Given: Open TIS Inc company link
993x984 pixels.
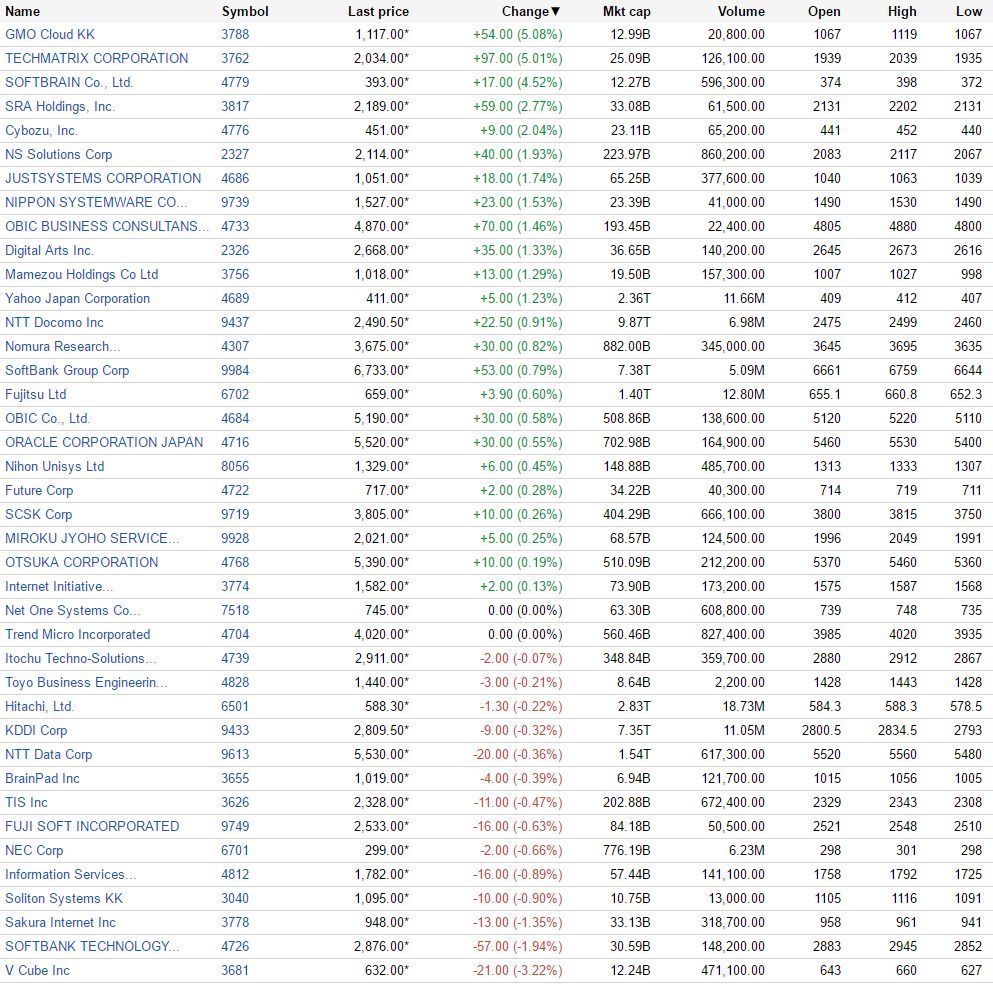Looking at the screenshot, I should (26, 804).
